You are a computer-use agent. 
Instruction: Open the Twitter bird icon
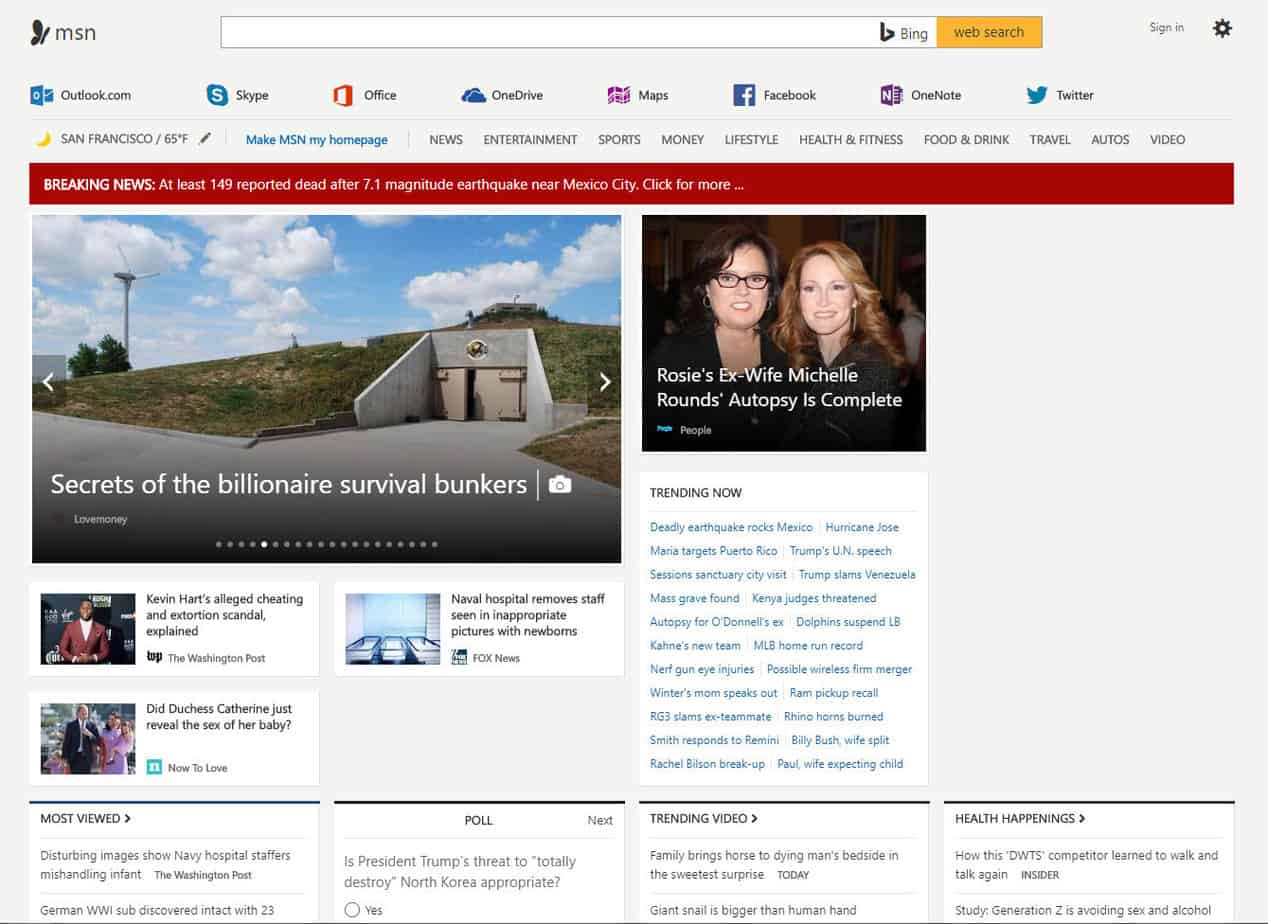[1037, 96]
